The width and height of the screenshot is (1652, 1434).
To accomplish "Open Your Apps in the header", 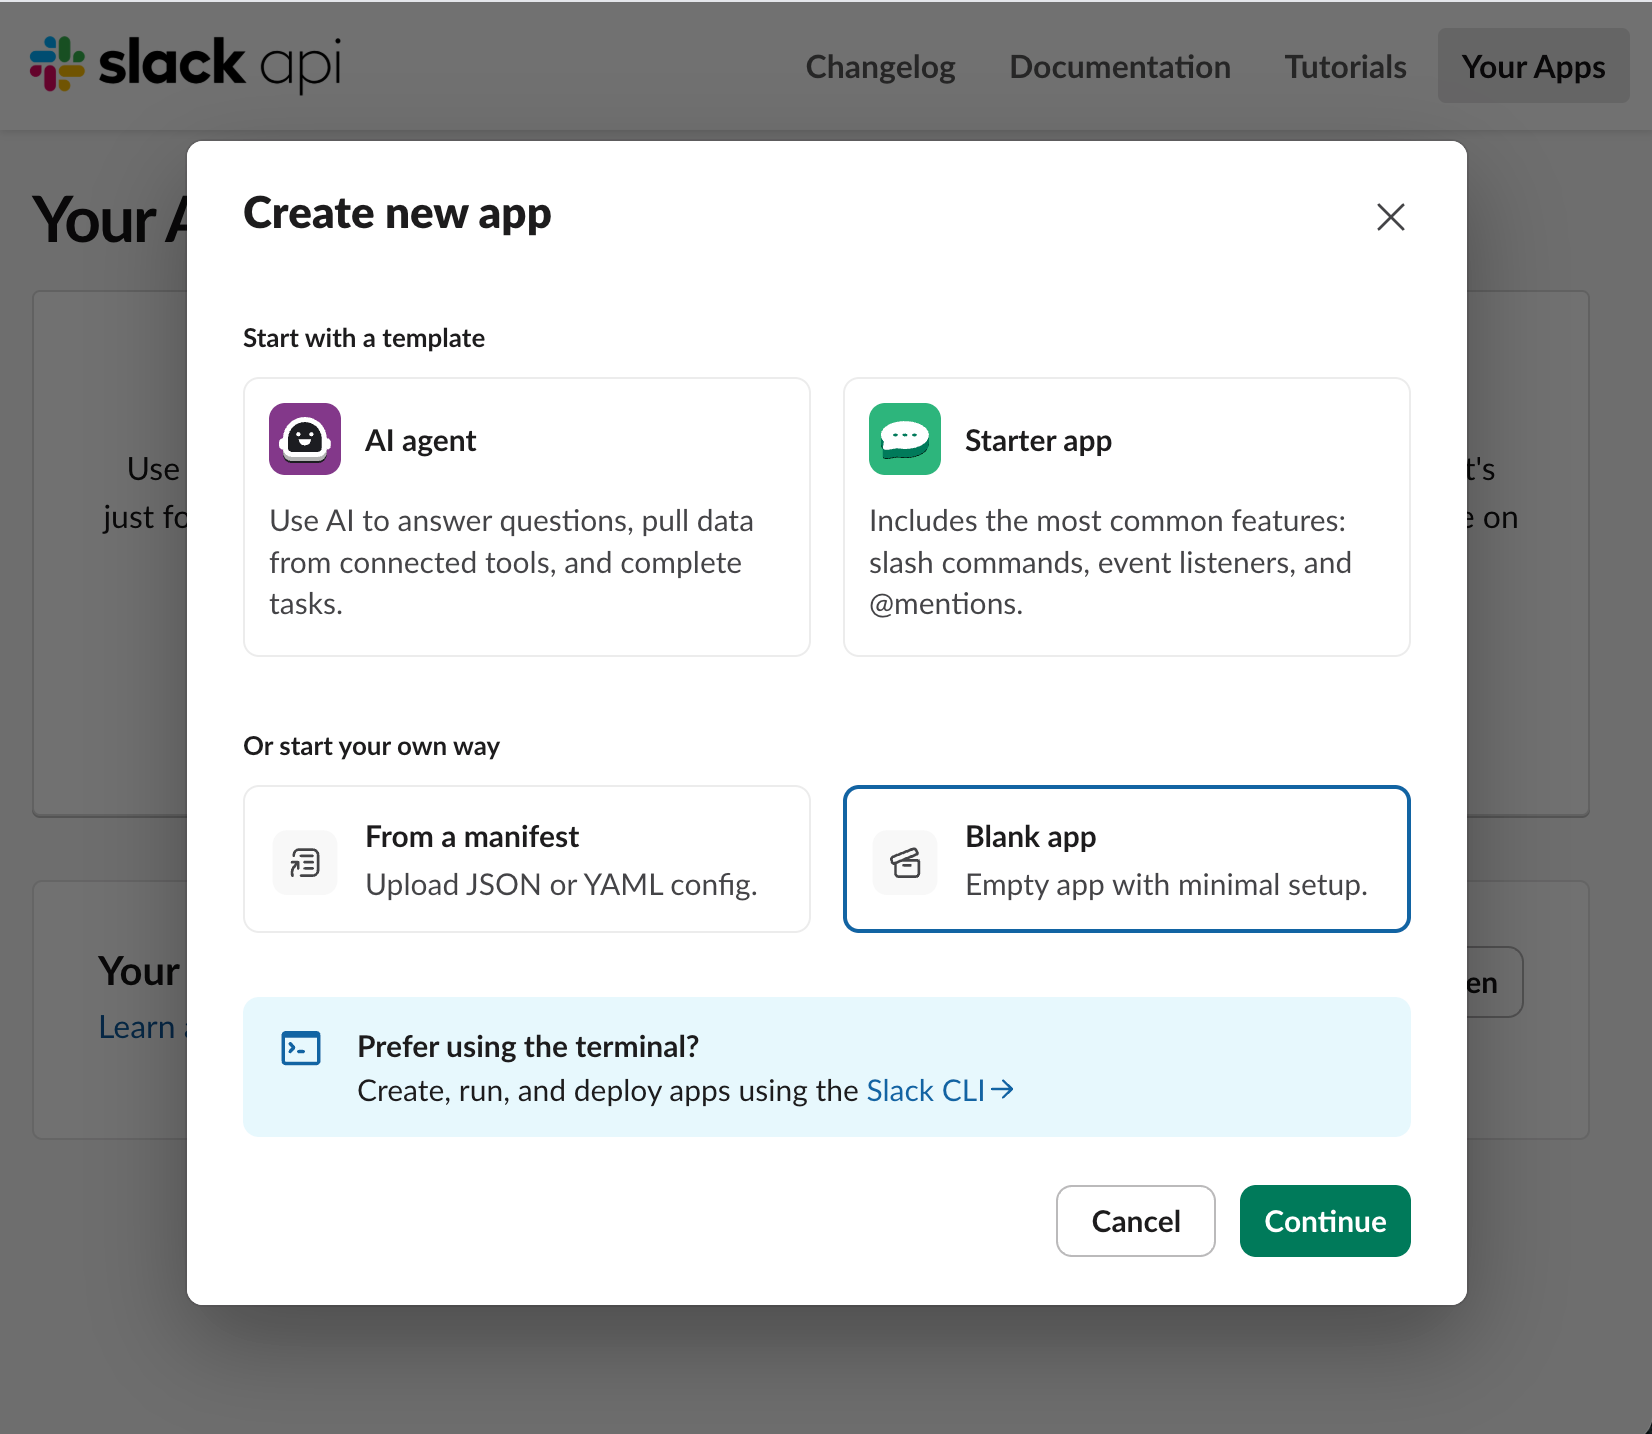I will point(1534,66).
